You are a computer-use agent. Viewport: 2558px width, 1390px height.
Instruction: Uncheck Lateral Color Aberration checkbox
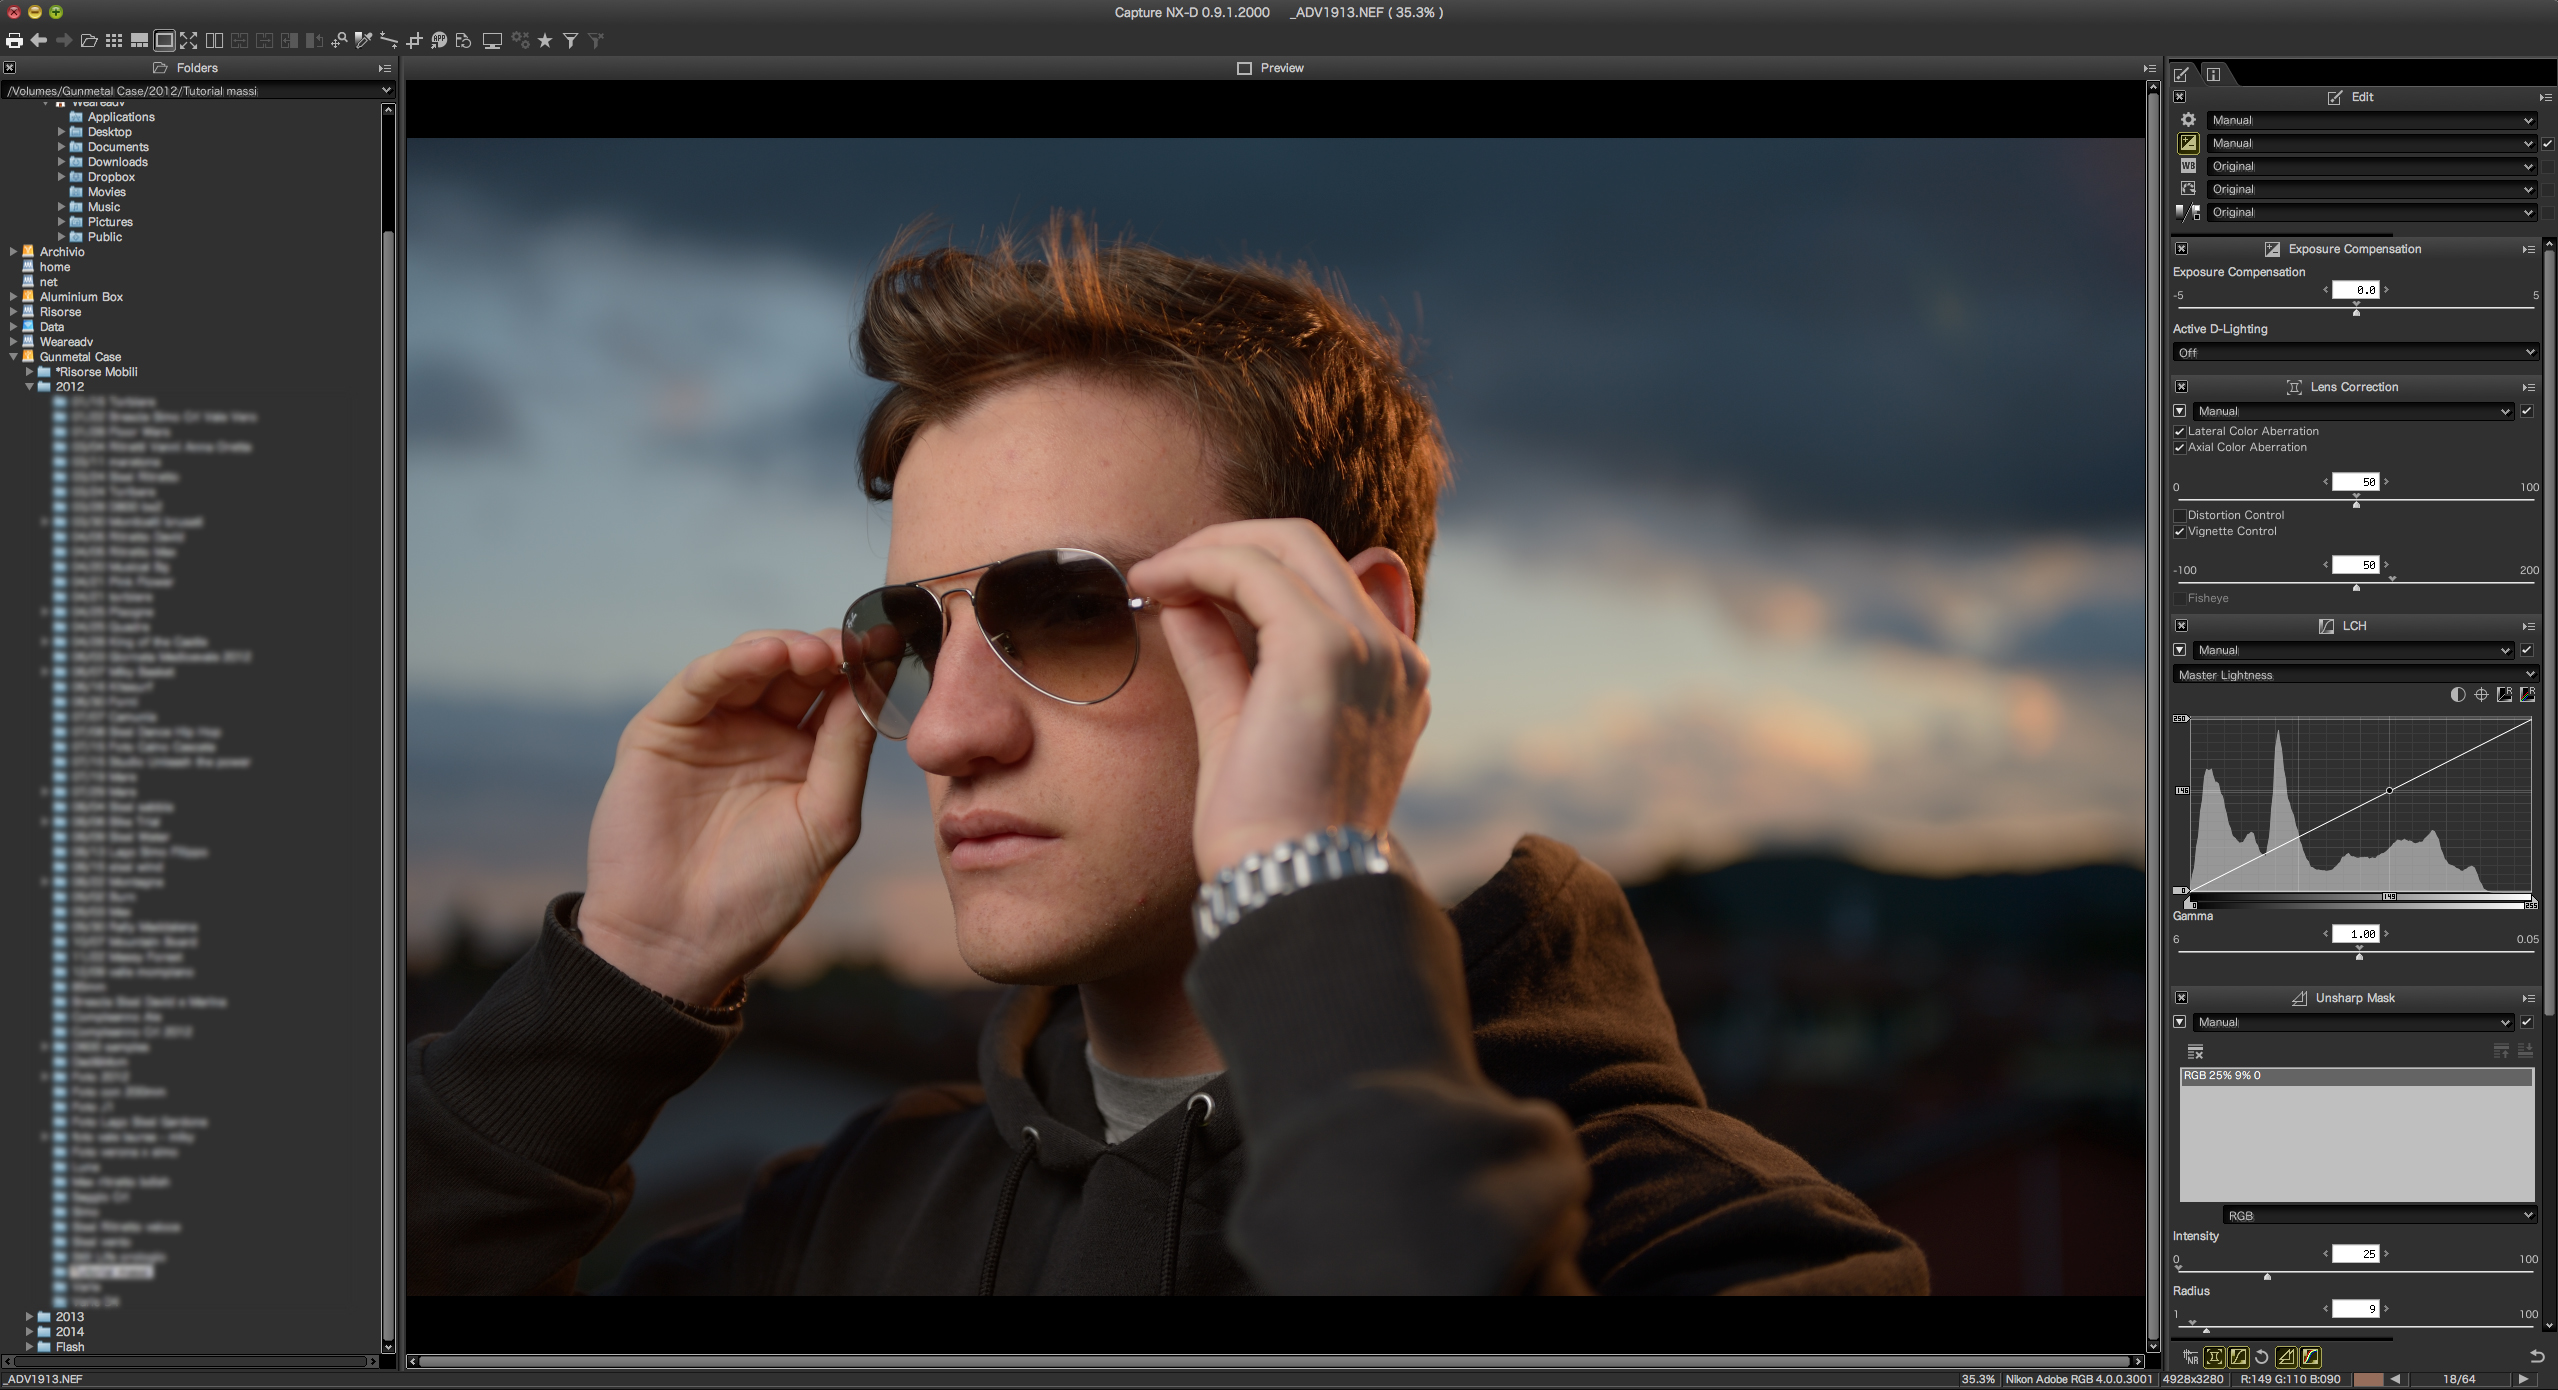[2180, 432]
